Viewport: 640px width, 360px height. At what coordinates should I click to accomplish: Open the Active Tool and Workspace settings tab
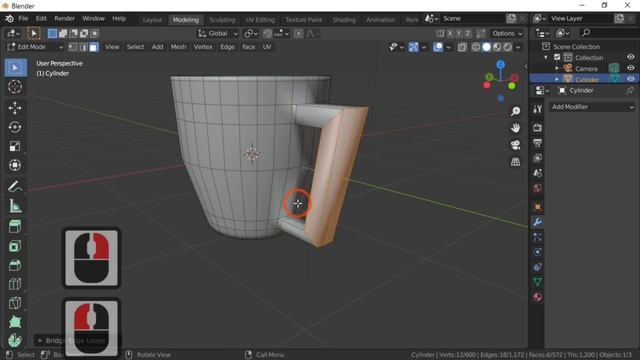(538, 109)
